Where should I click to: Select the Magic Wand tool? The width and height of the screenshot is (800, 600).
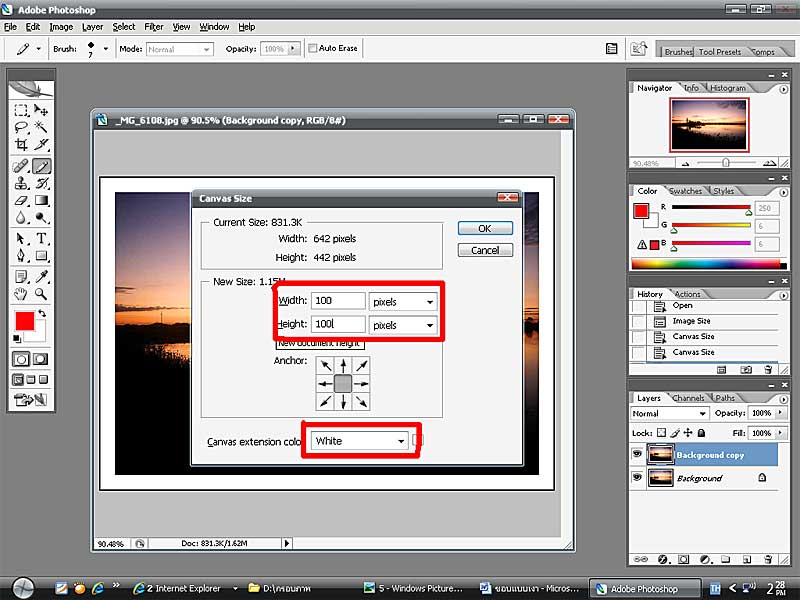(x=41, y=127)
